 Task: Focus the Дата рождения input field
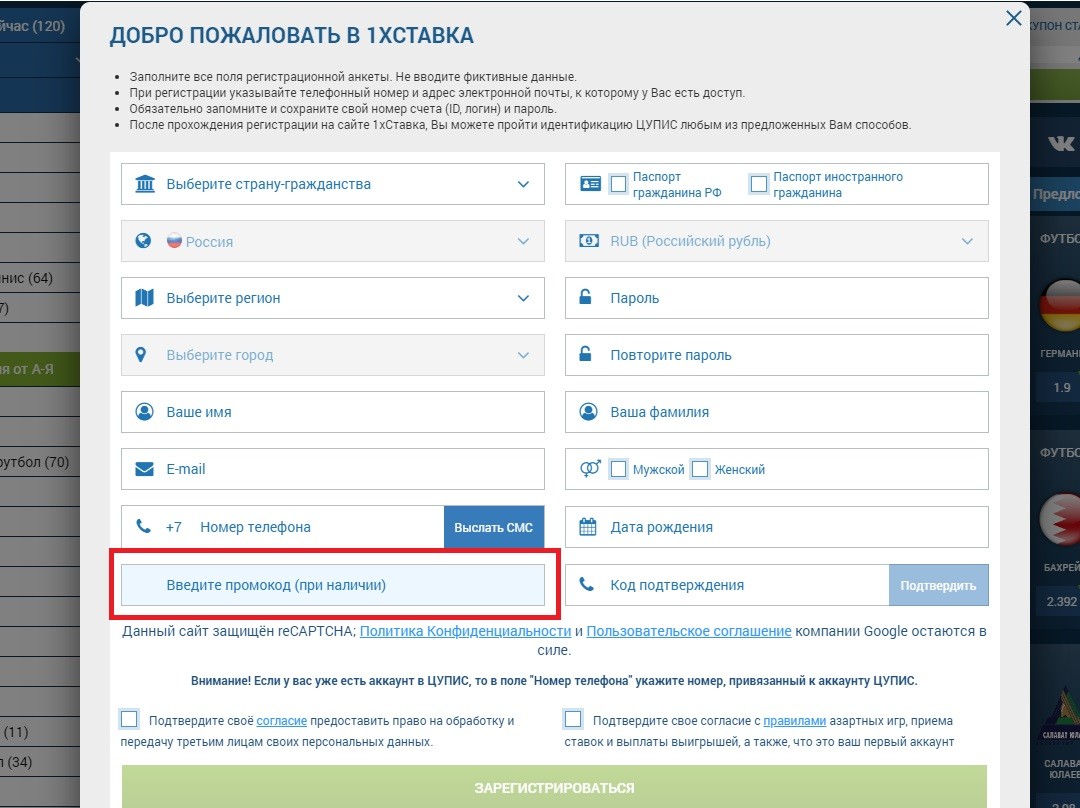777,527
